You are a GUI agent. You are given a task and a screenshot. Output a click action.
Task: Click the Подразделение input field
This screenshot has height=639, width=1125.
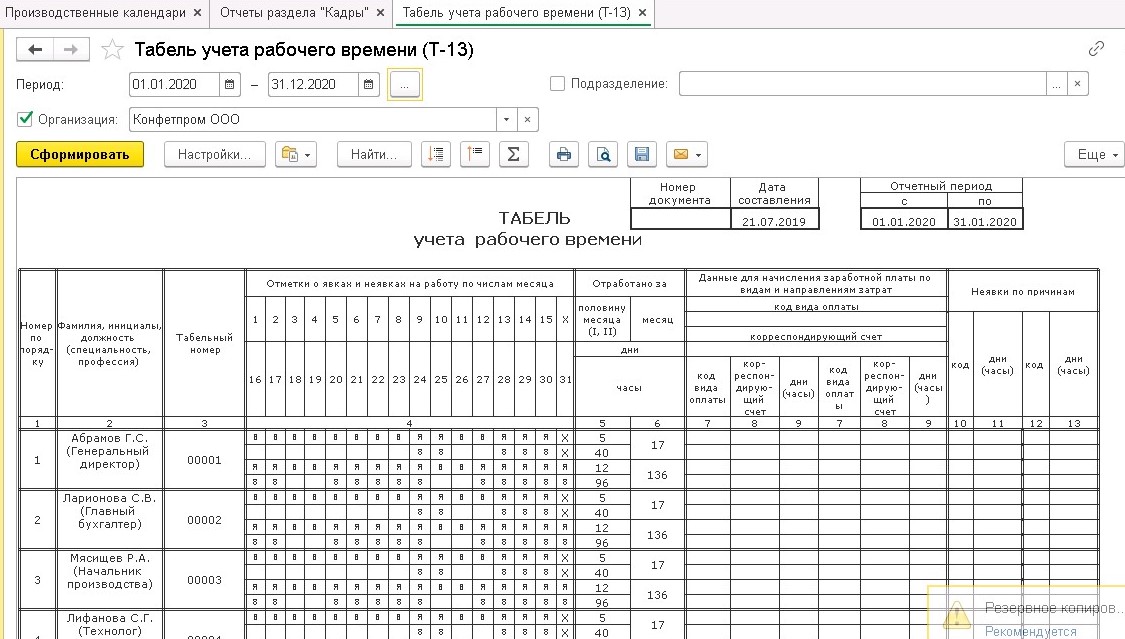click(x=862, y=84)
